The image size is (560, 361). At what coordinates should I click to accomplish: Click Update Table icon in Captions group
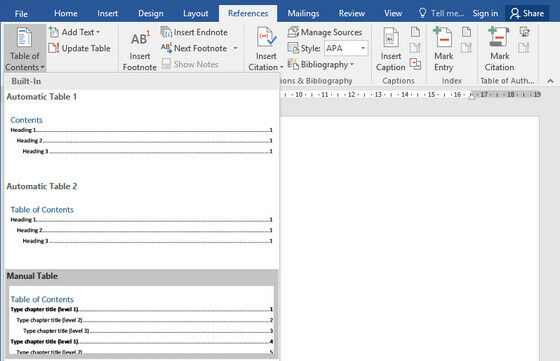click(x=415, y=48)
